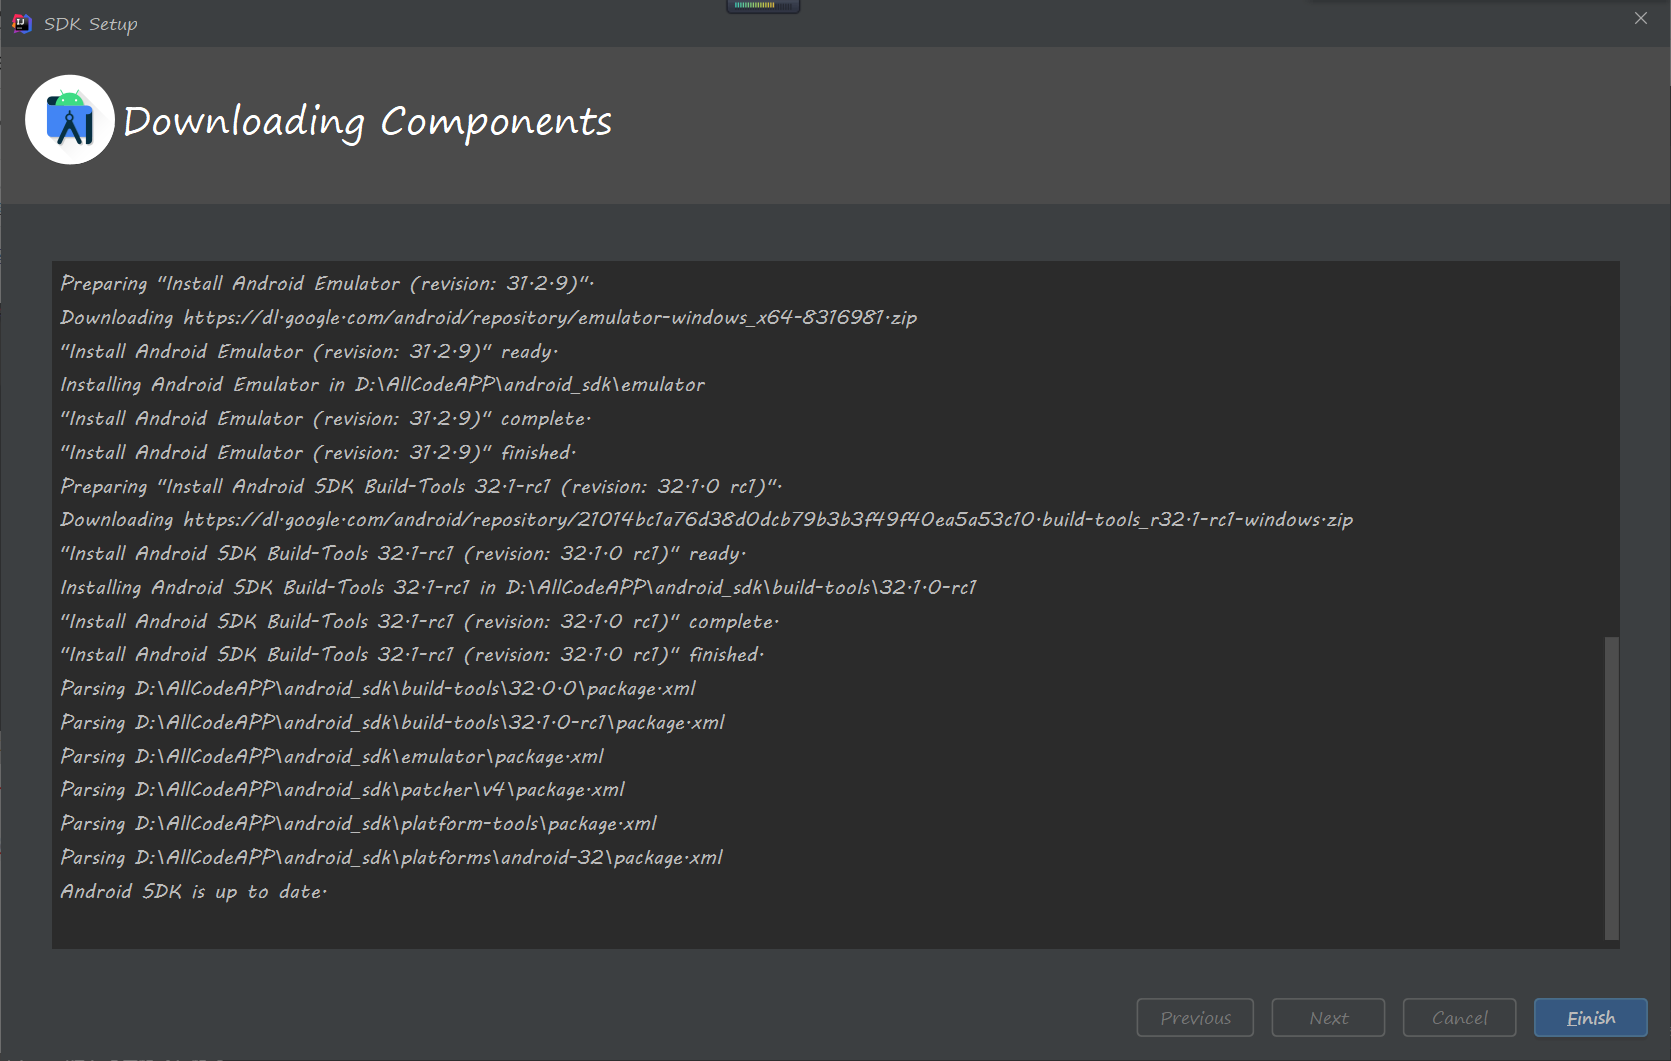Click 'Parsing ...emulator\package.xml' line
The image size is (1671, 1061).
[x=332, y=756]
